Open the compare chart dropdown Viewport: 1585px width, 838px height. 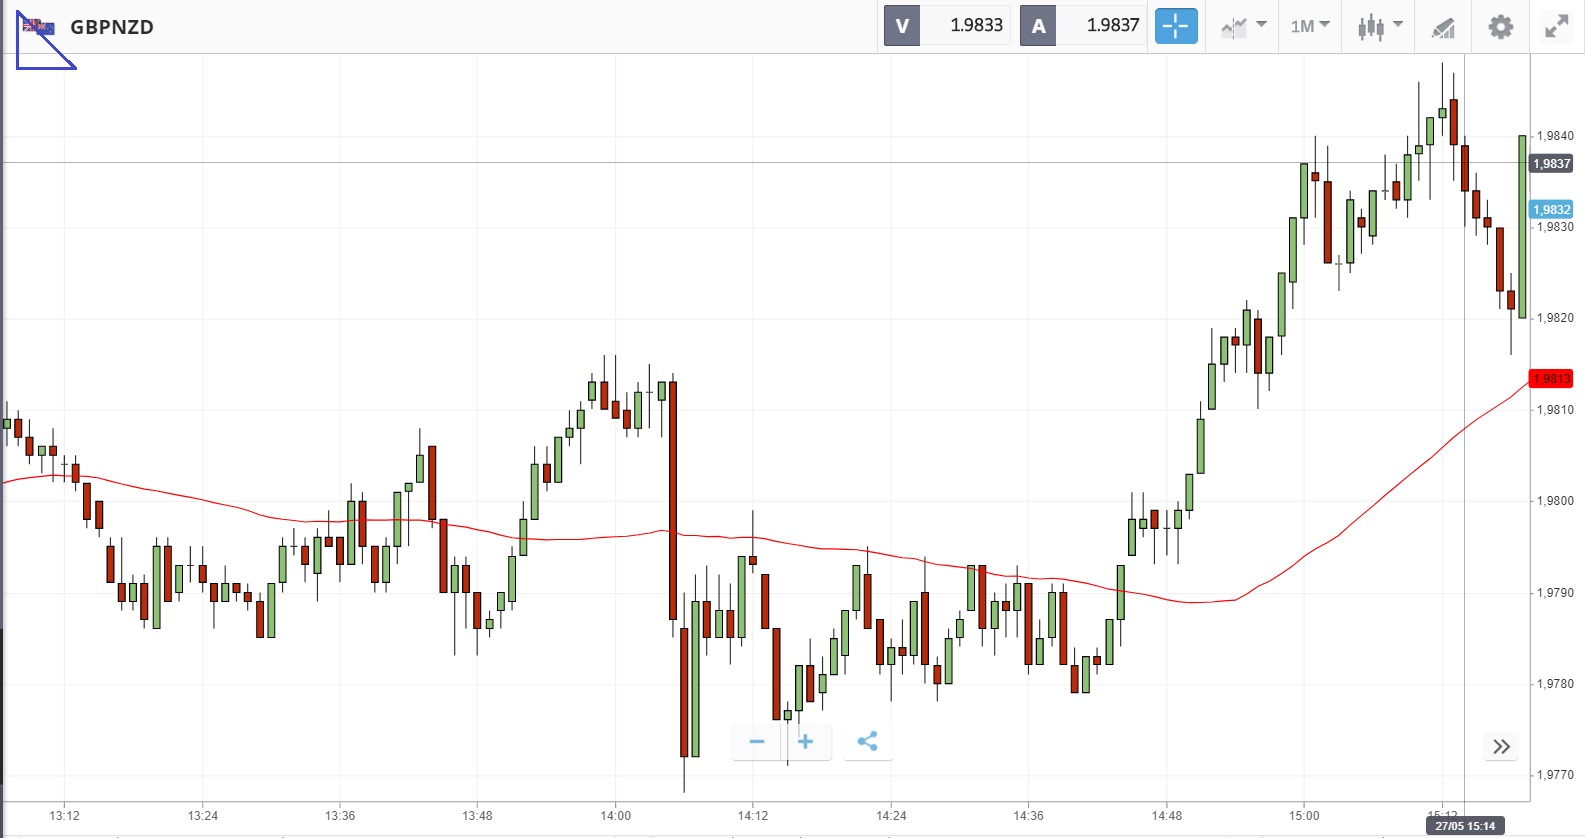(x=1243, y=26)
